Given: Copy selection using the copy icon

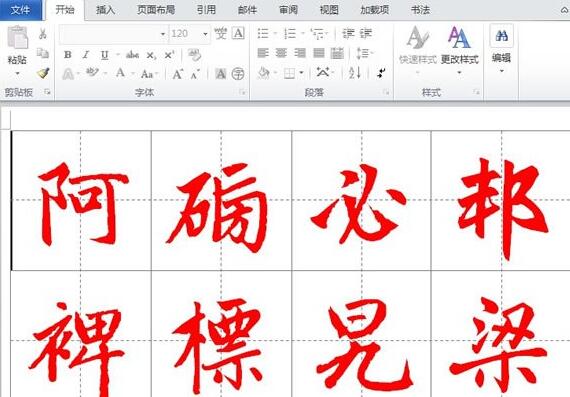Looking at the screenshot, I should 43,53.
